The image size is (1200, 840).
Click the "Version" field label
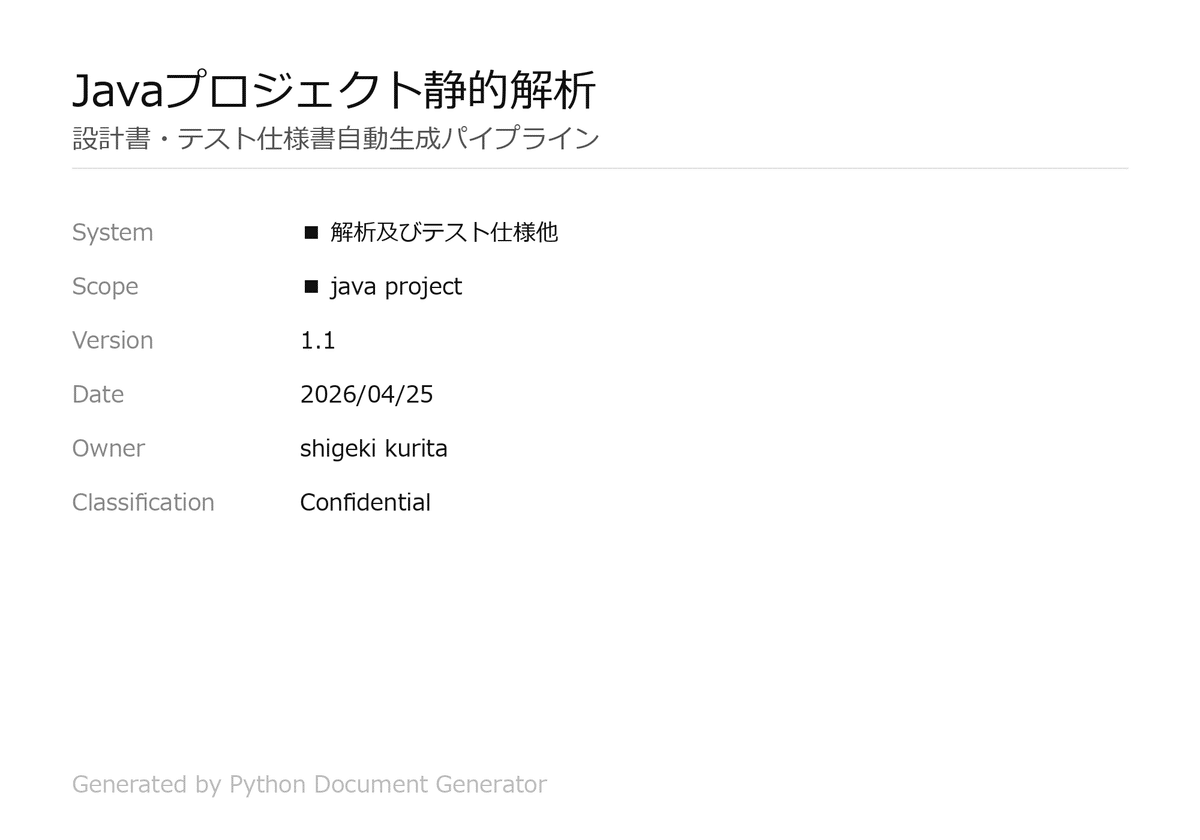click(x=112, y=341)
